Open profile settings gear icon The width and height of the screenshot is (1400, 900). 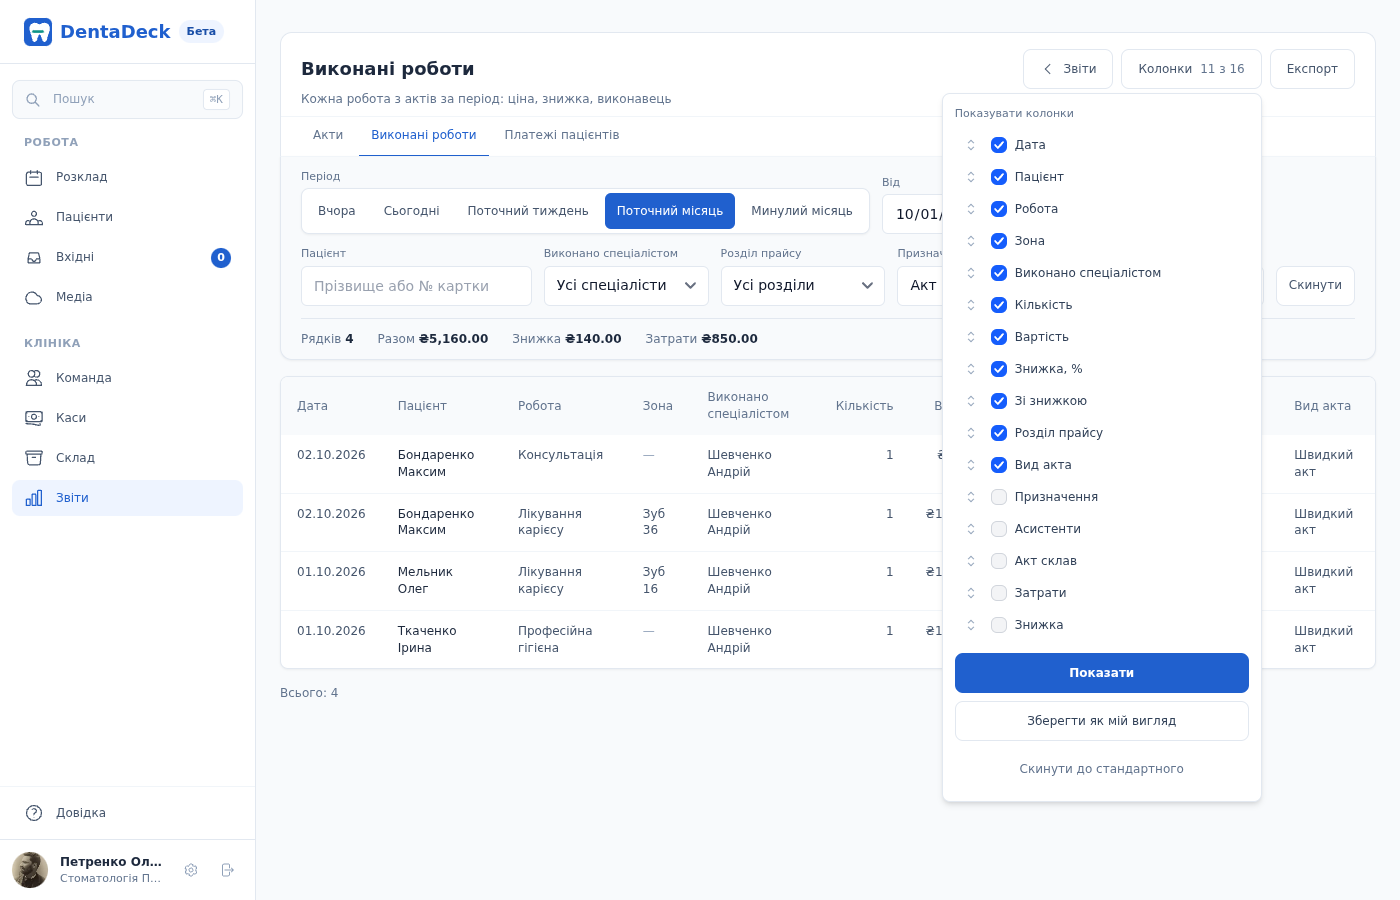(191, 870)
